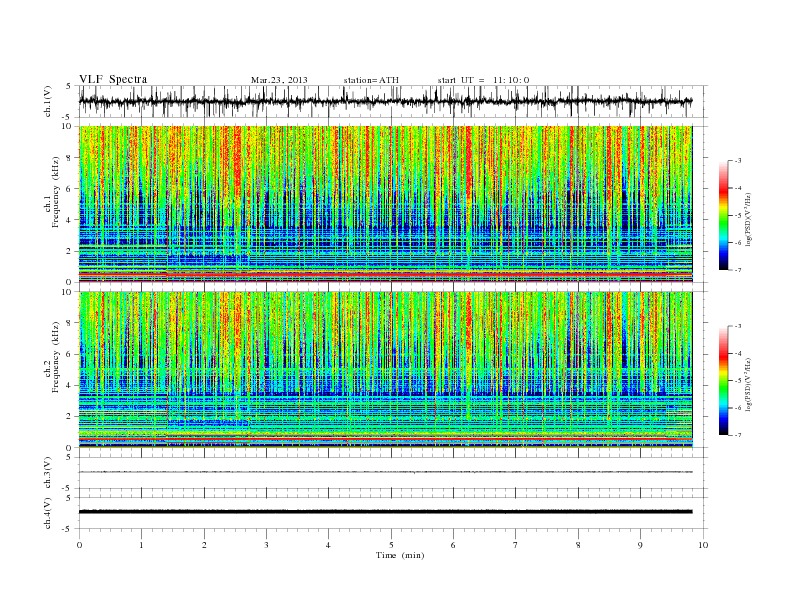Image resolution: width=792 pixels, height=612 pixels.
Task: Click the "Time (min)" axis label
Action: pos(400,555)
